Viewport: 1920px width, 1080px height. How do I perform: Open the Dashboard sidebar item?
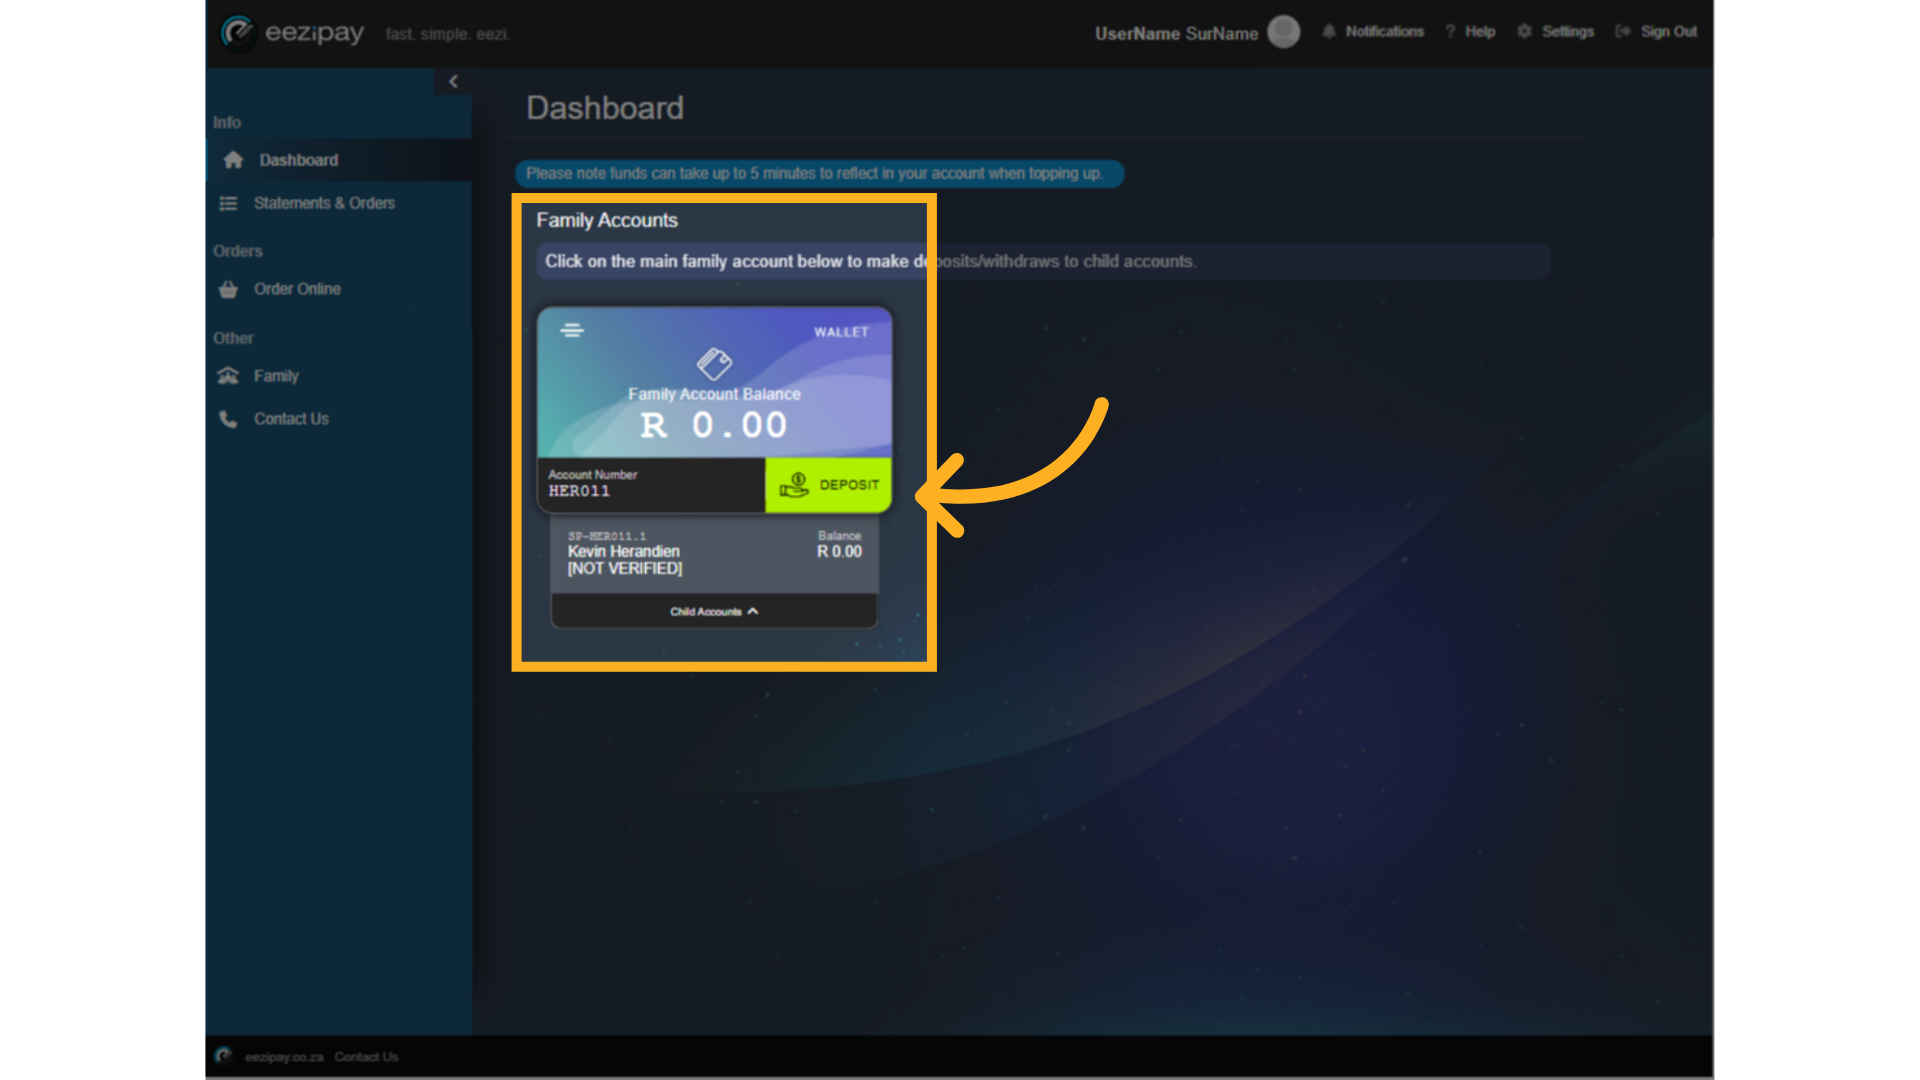(x=339, y=160)
